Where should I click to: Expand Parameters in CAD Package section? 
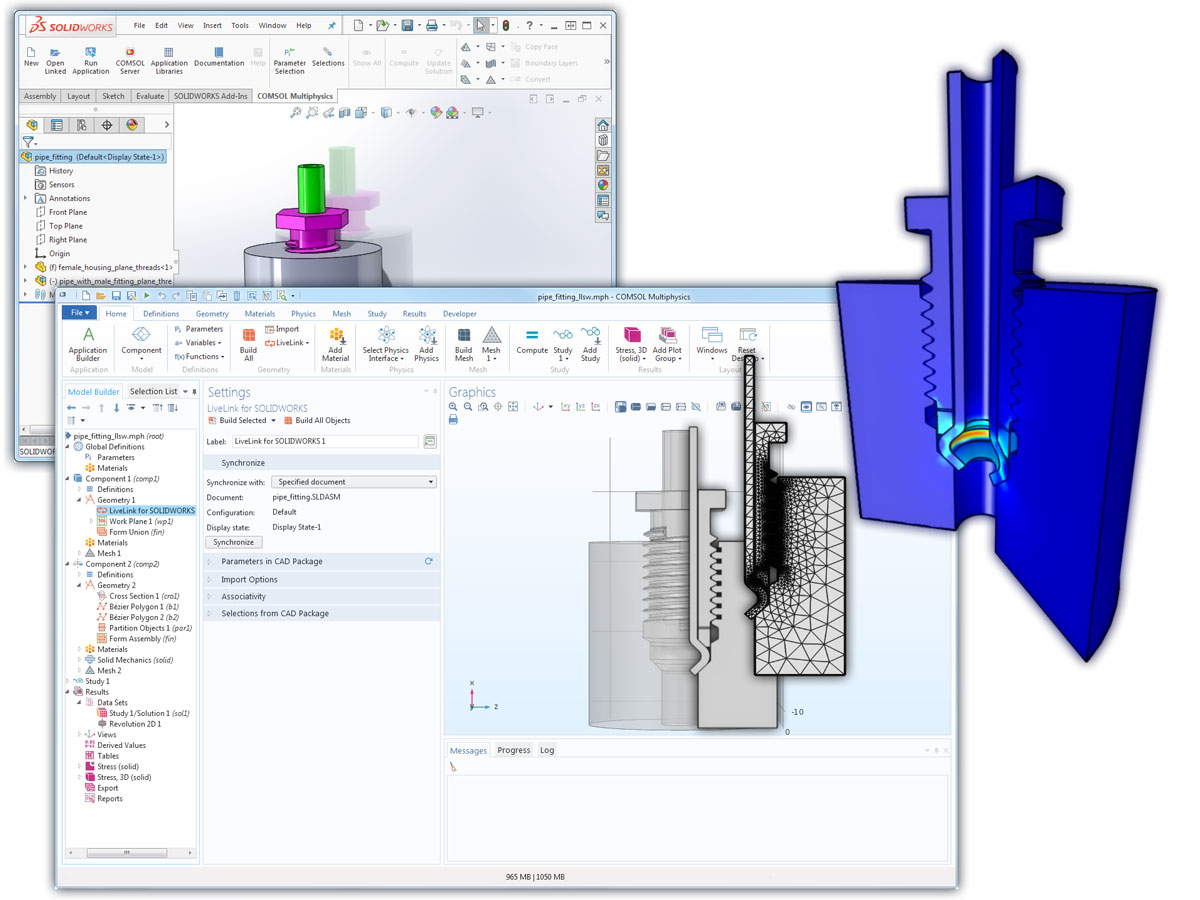coord(271,562)
